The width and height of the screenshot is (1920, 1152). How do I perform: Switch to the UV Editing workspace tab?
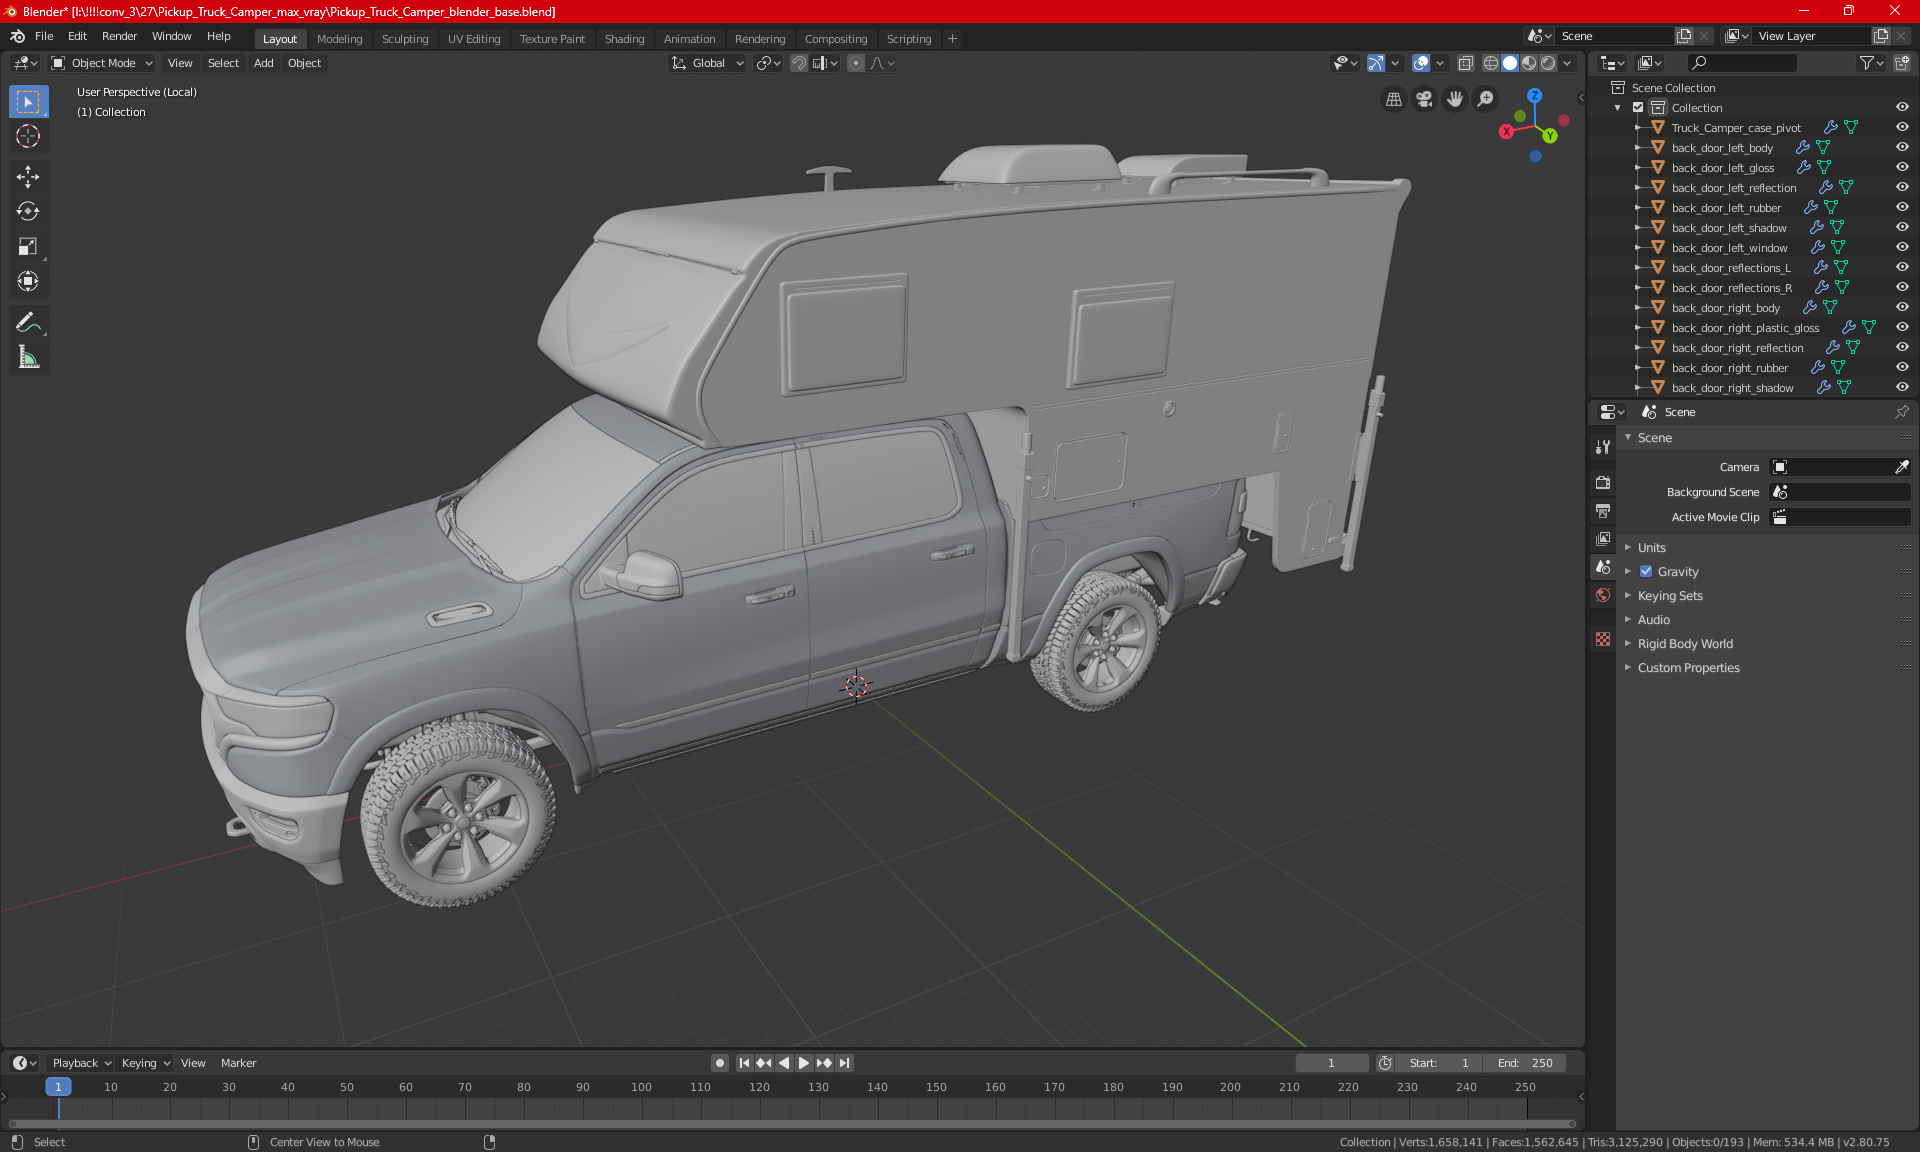[474, 39]
